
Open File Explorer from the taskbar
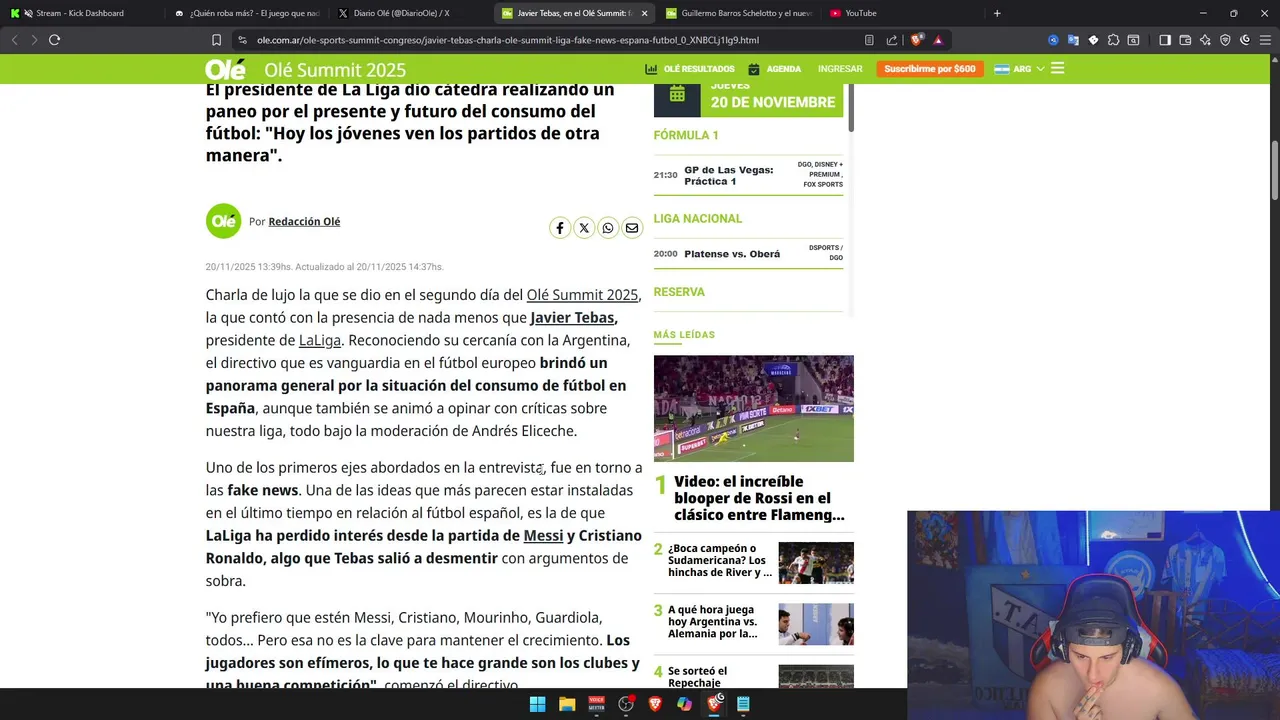(567, 704)
